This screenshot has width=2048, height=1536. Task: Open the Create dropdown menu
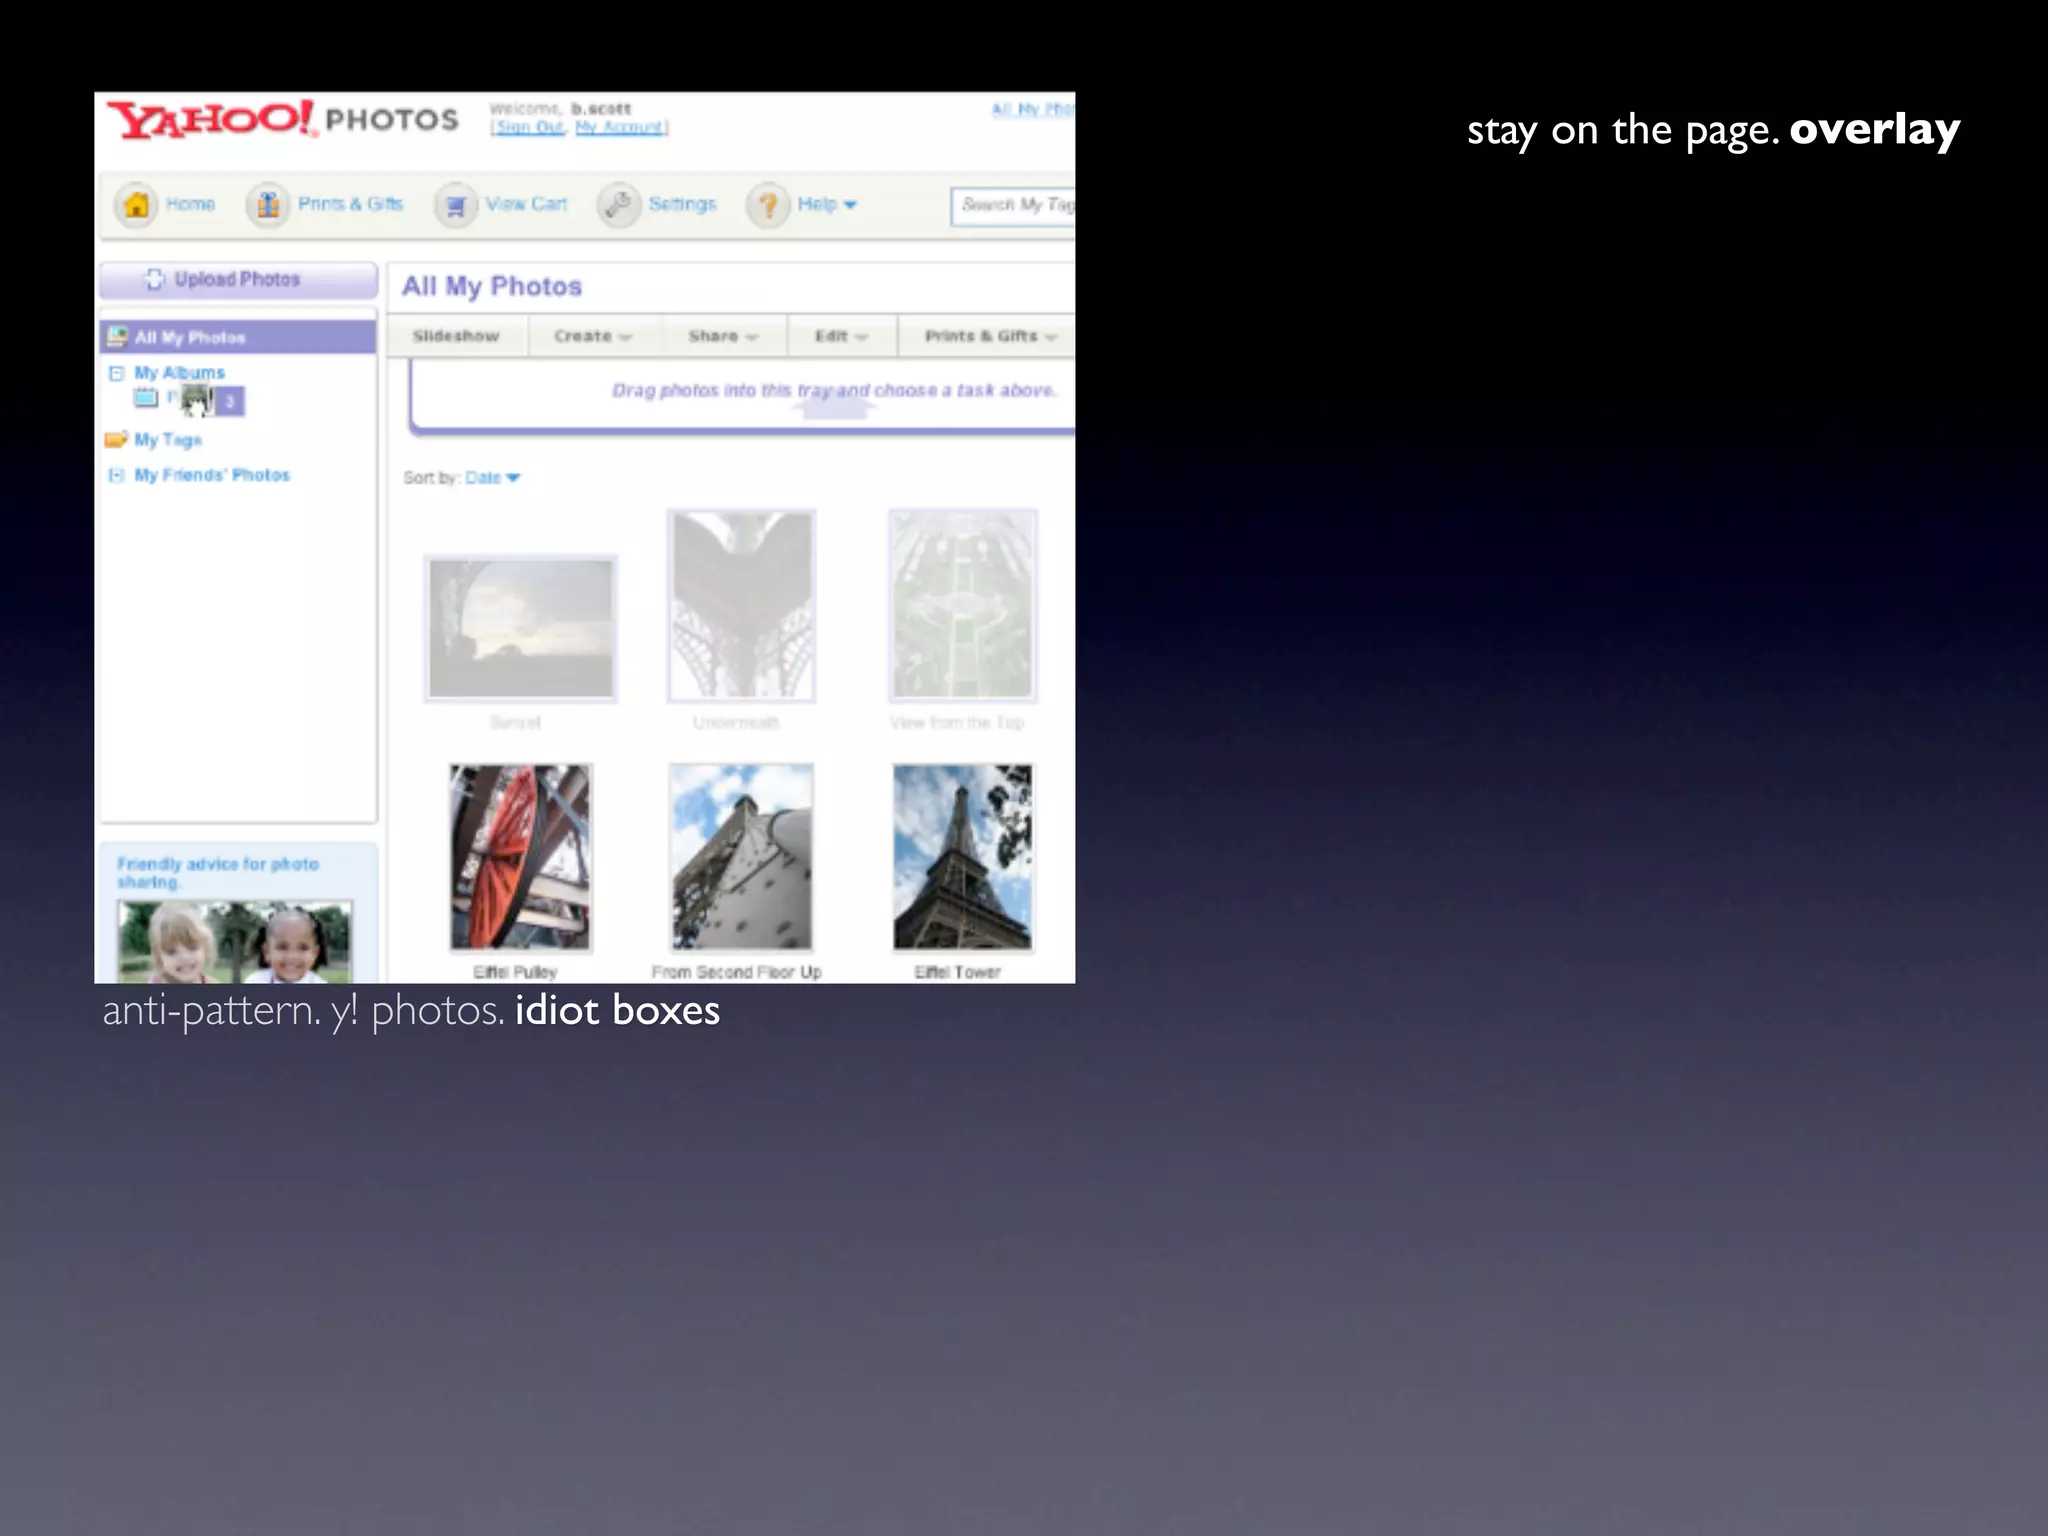(593, 336)
